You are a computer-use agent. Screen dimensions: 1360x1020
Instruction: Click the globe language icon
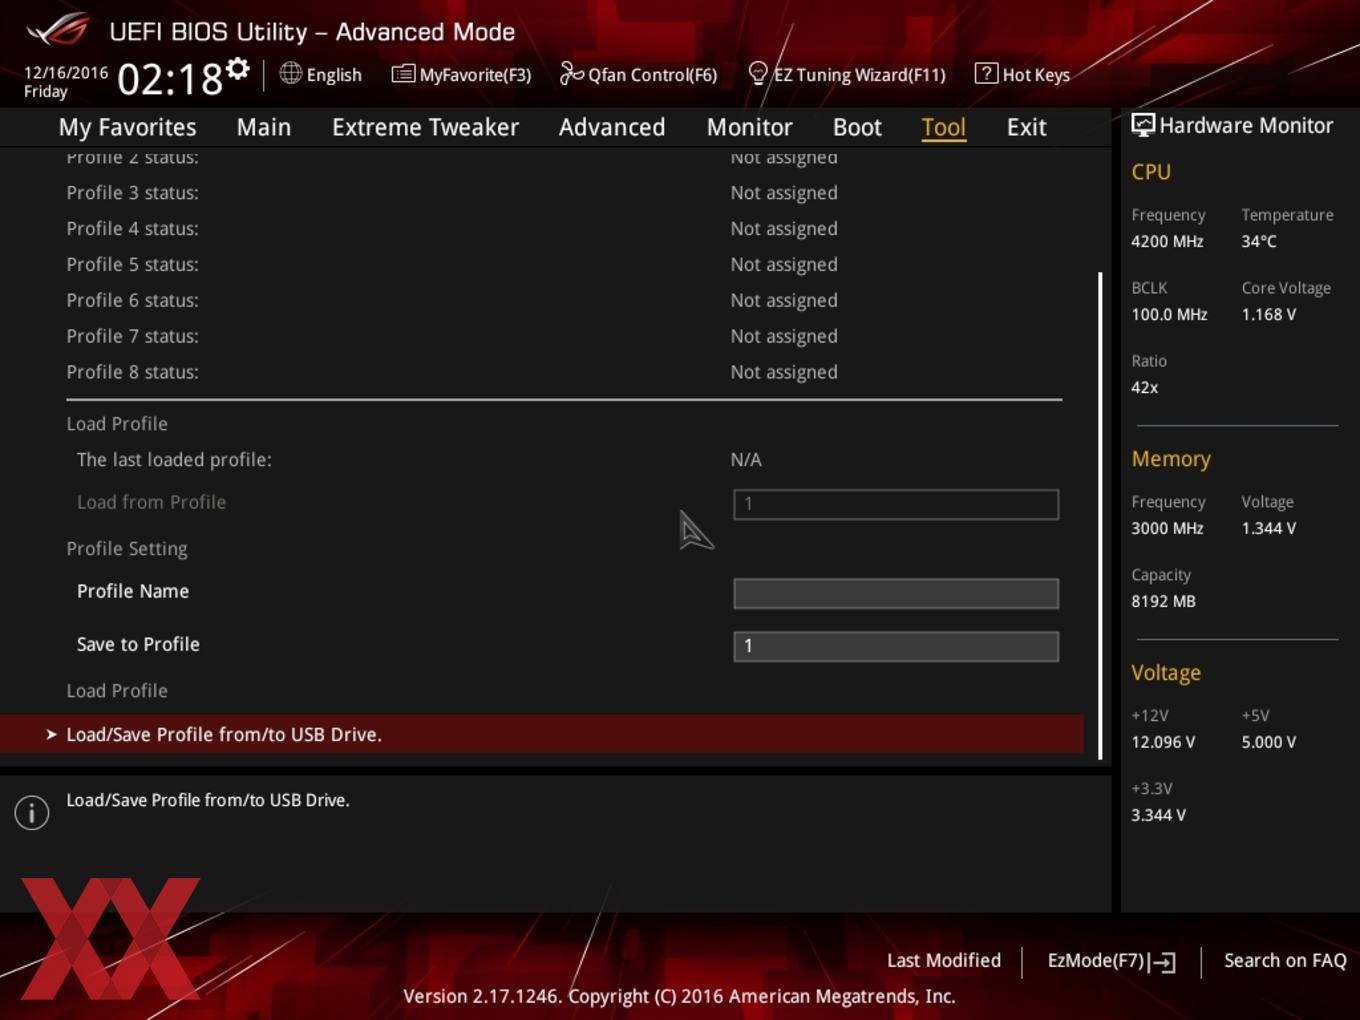coord(290,73)
